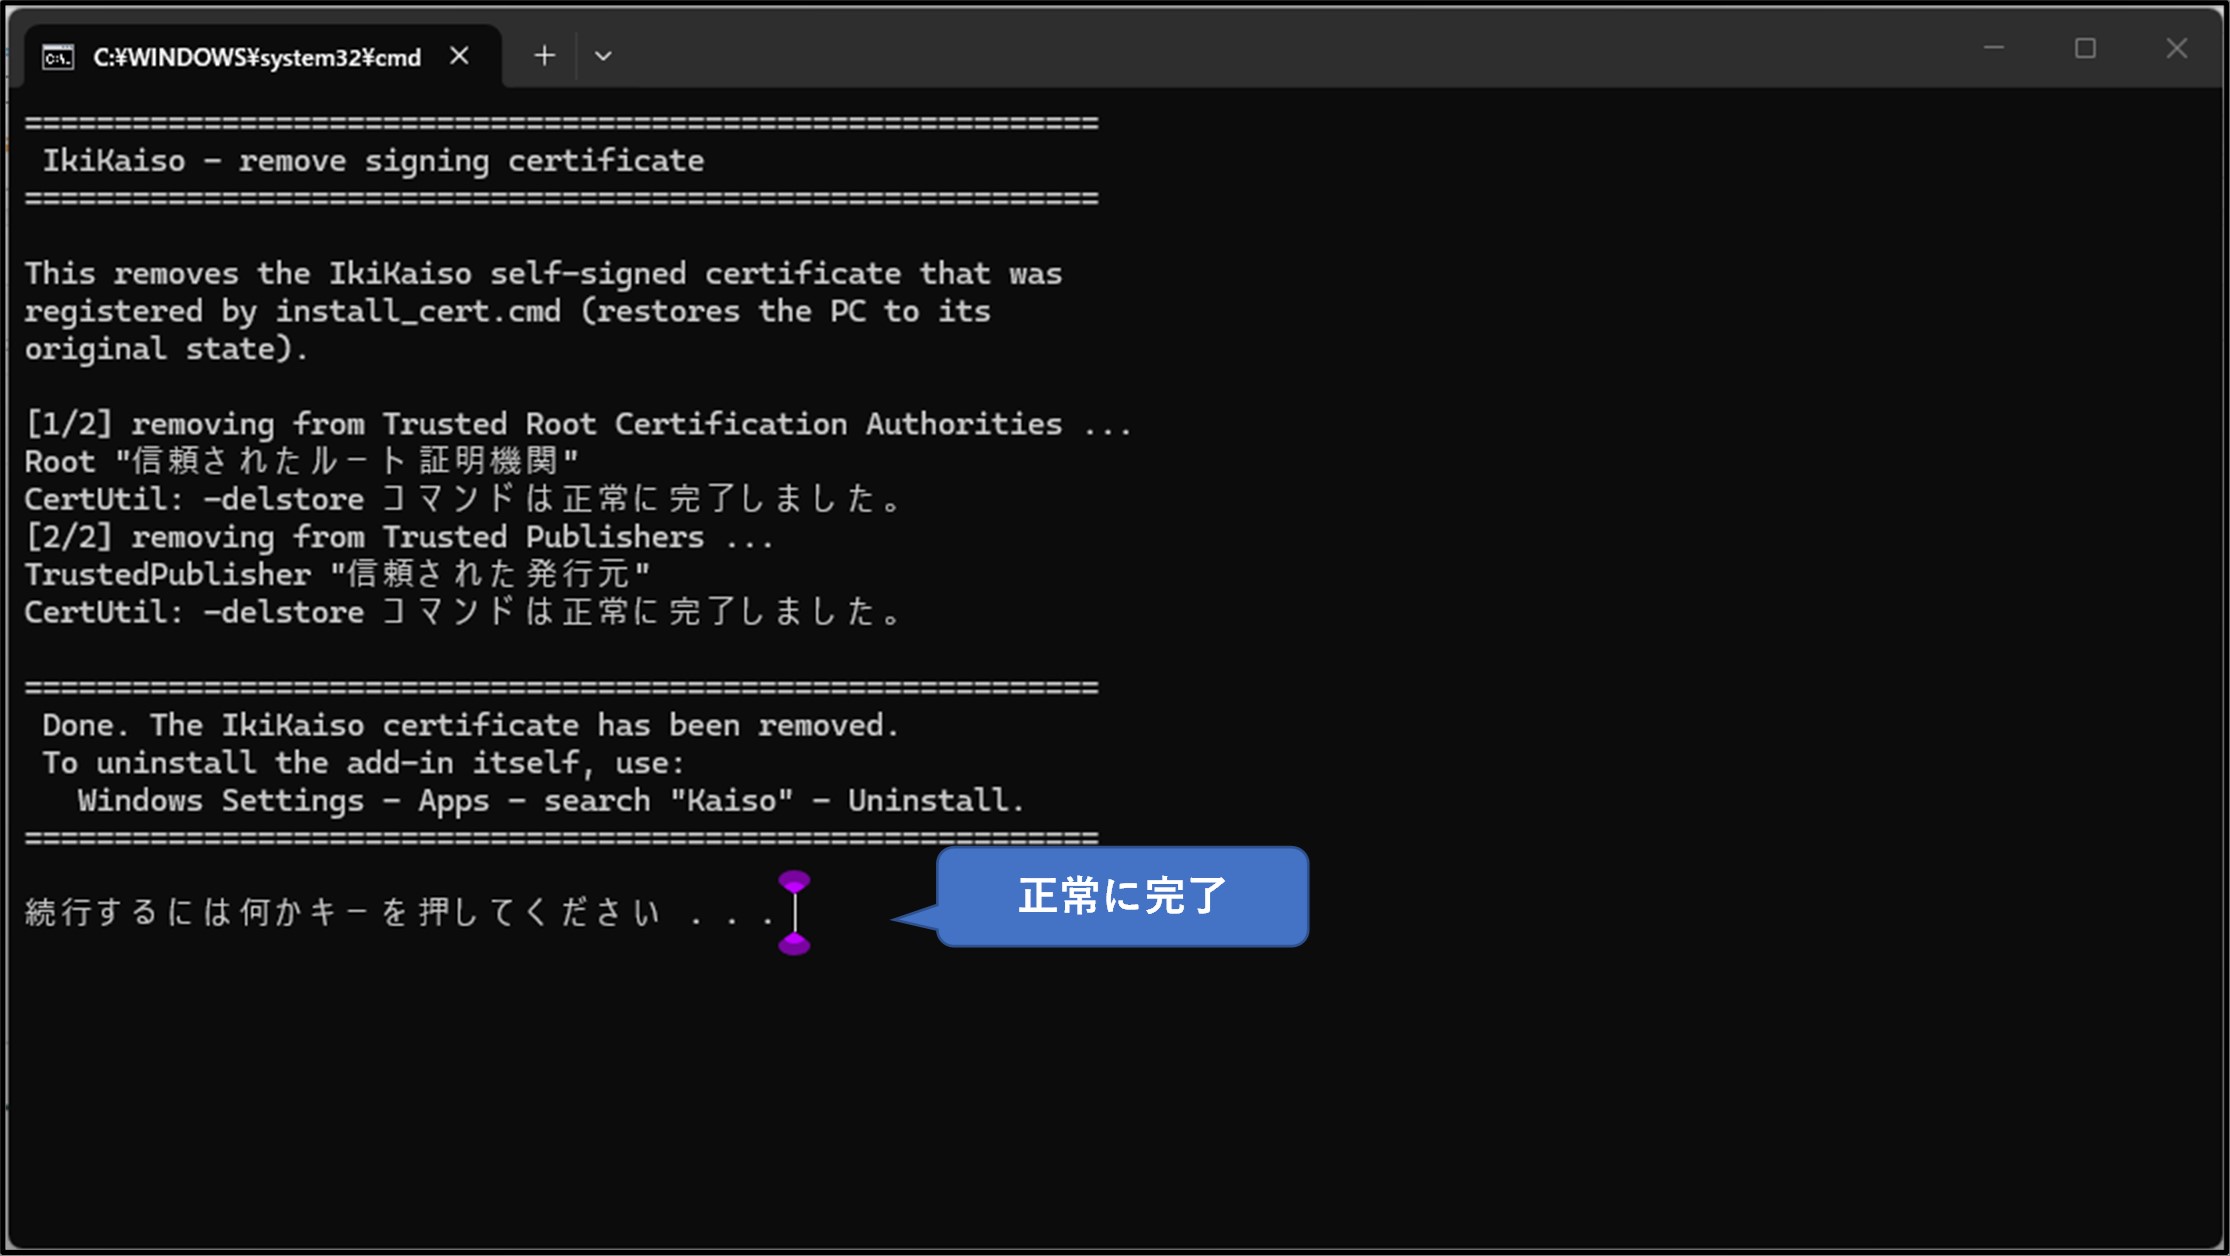Close the terminal window

2177,48
